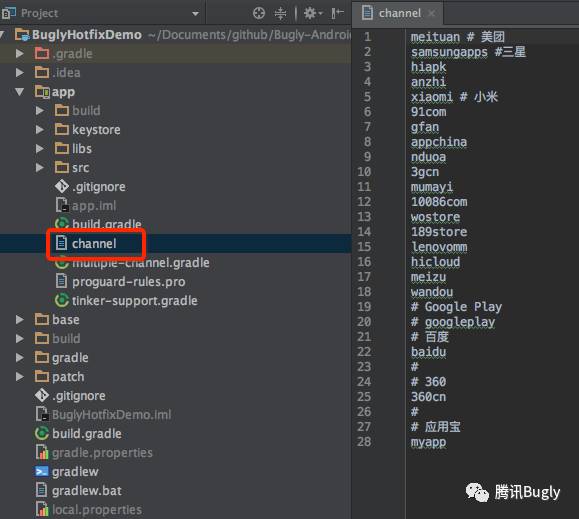
Task: Expand the src folder
Action: click(x=40, y=168)
